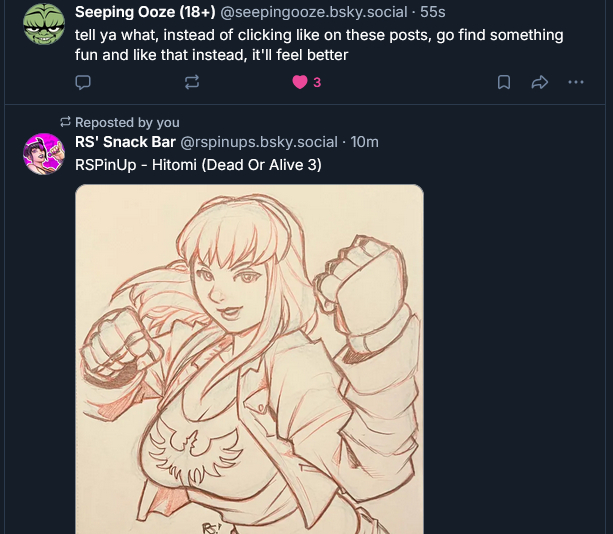This screenshot has height=534, width=613.
Task: Reply to the Seeping Ooze post
Action: [x=84, y=82]
